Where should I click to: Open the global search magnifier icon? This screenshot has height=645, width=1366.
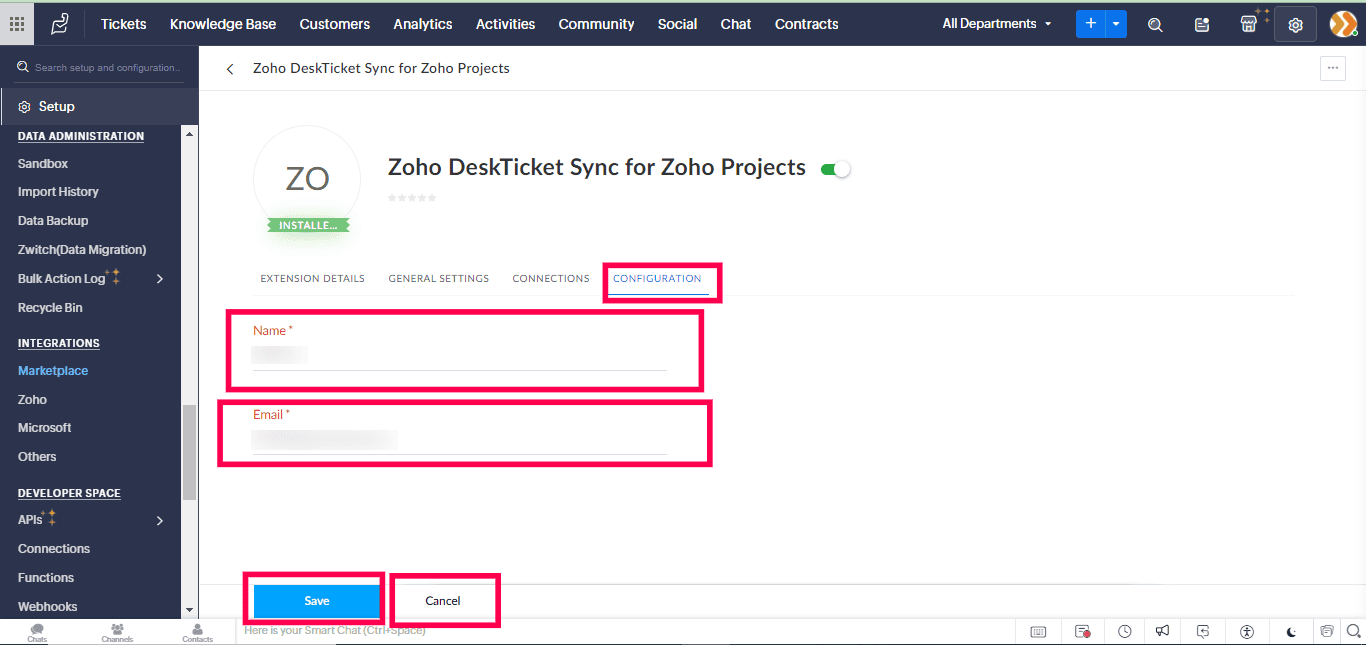coord(1155,25)
